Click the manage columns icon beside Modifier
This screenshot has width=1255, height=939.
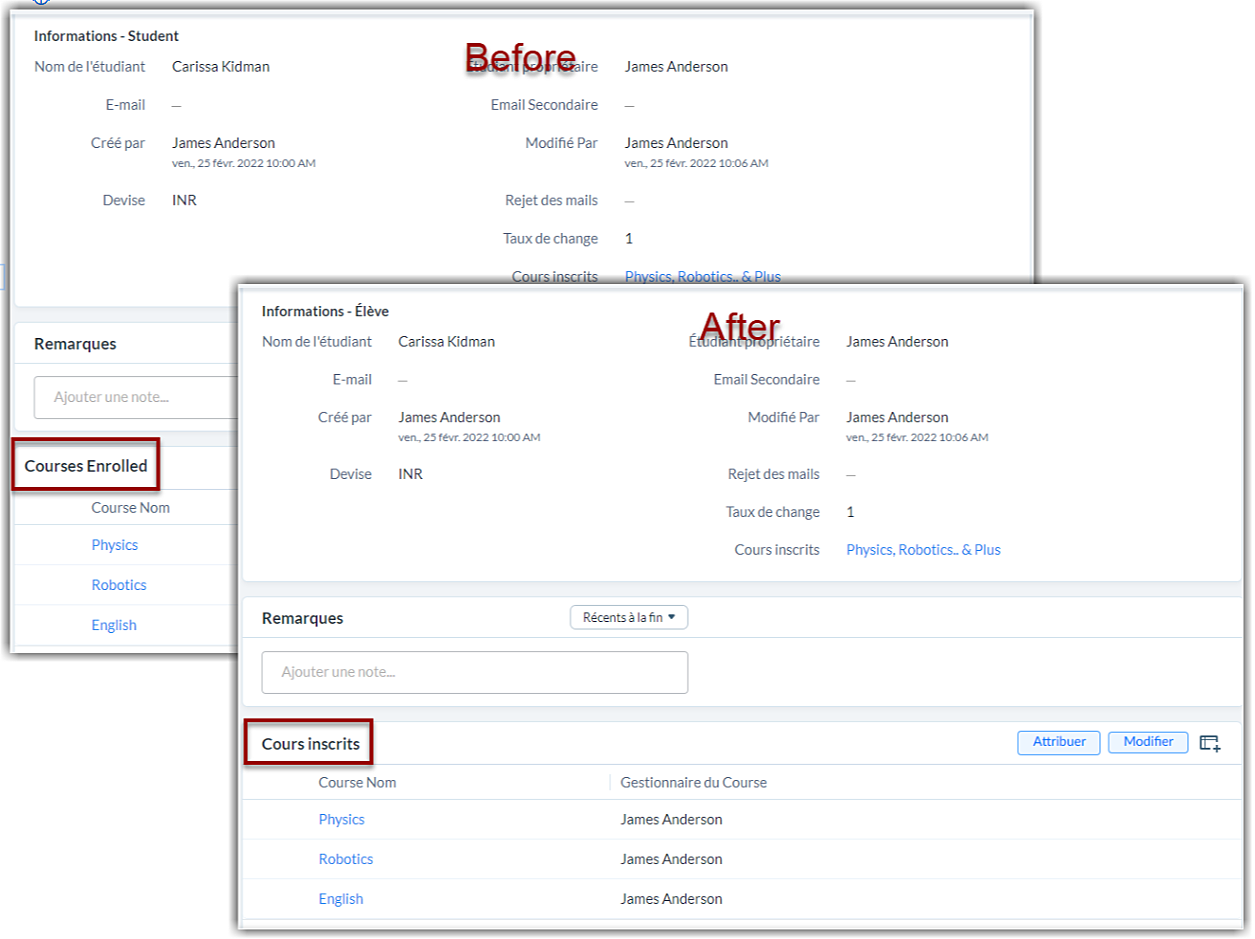(1210, 743)
